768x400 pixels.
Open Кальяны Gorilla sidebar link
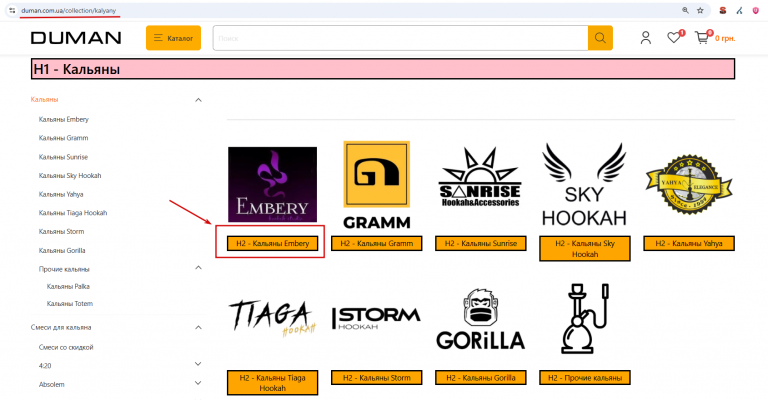point(62,251)
